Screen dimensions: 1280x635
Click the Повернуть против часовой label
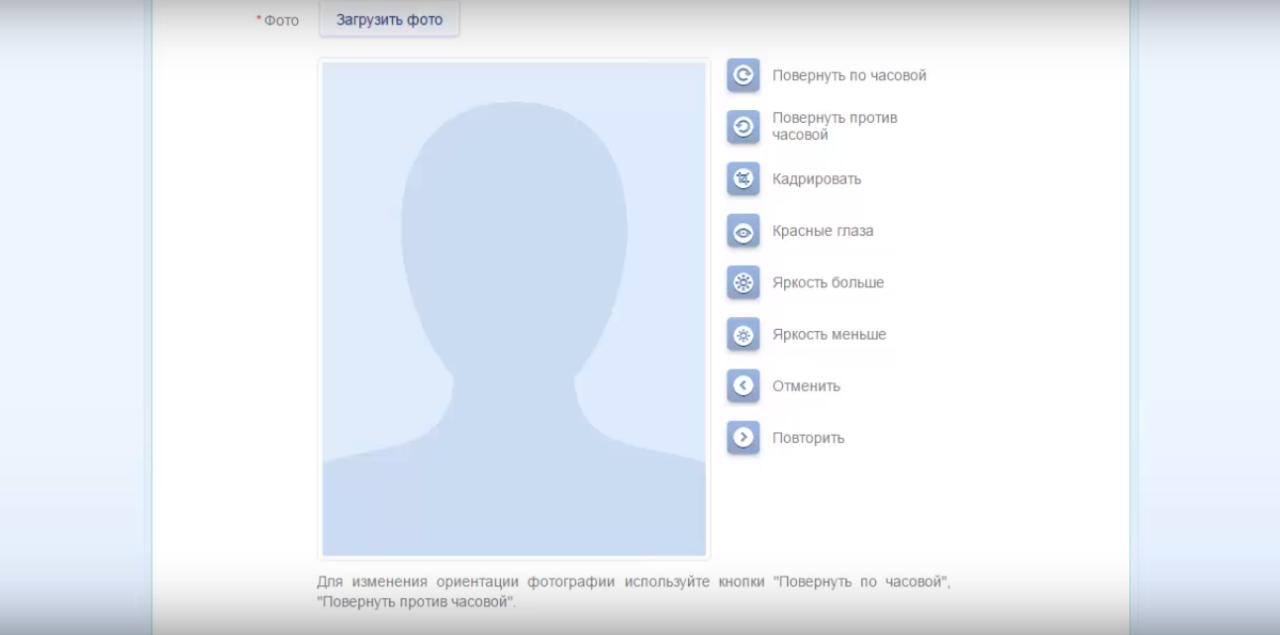click(x=835, y=126)
